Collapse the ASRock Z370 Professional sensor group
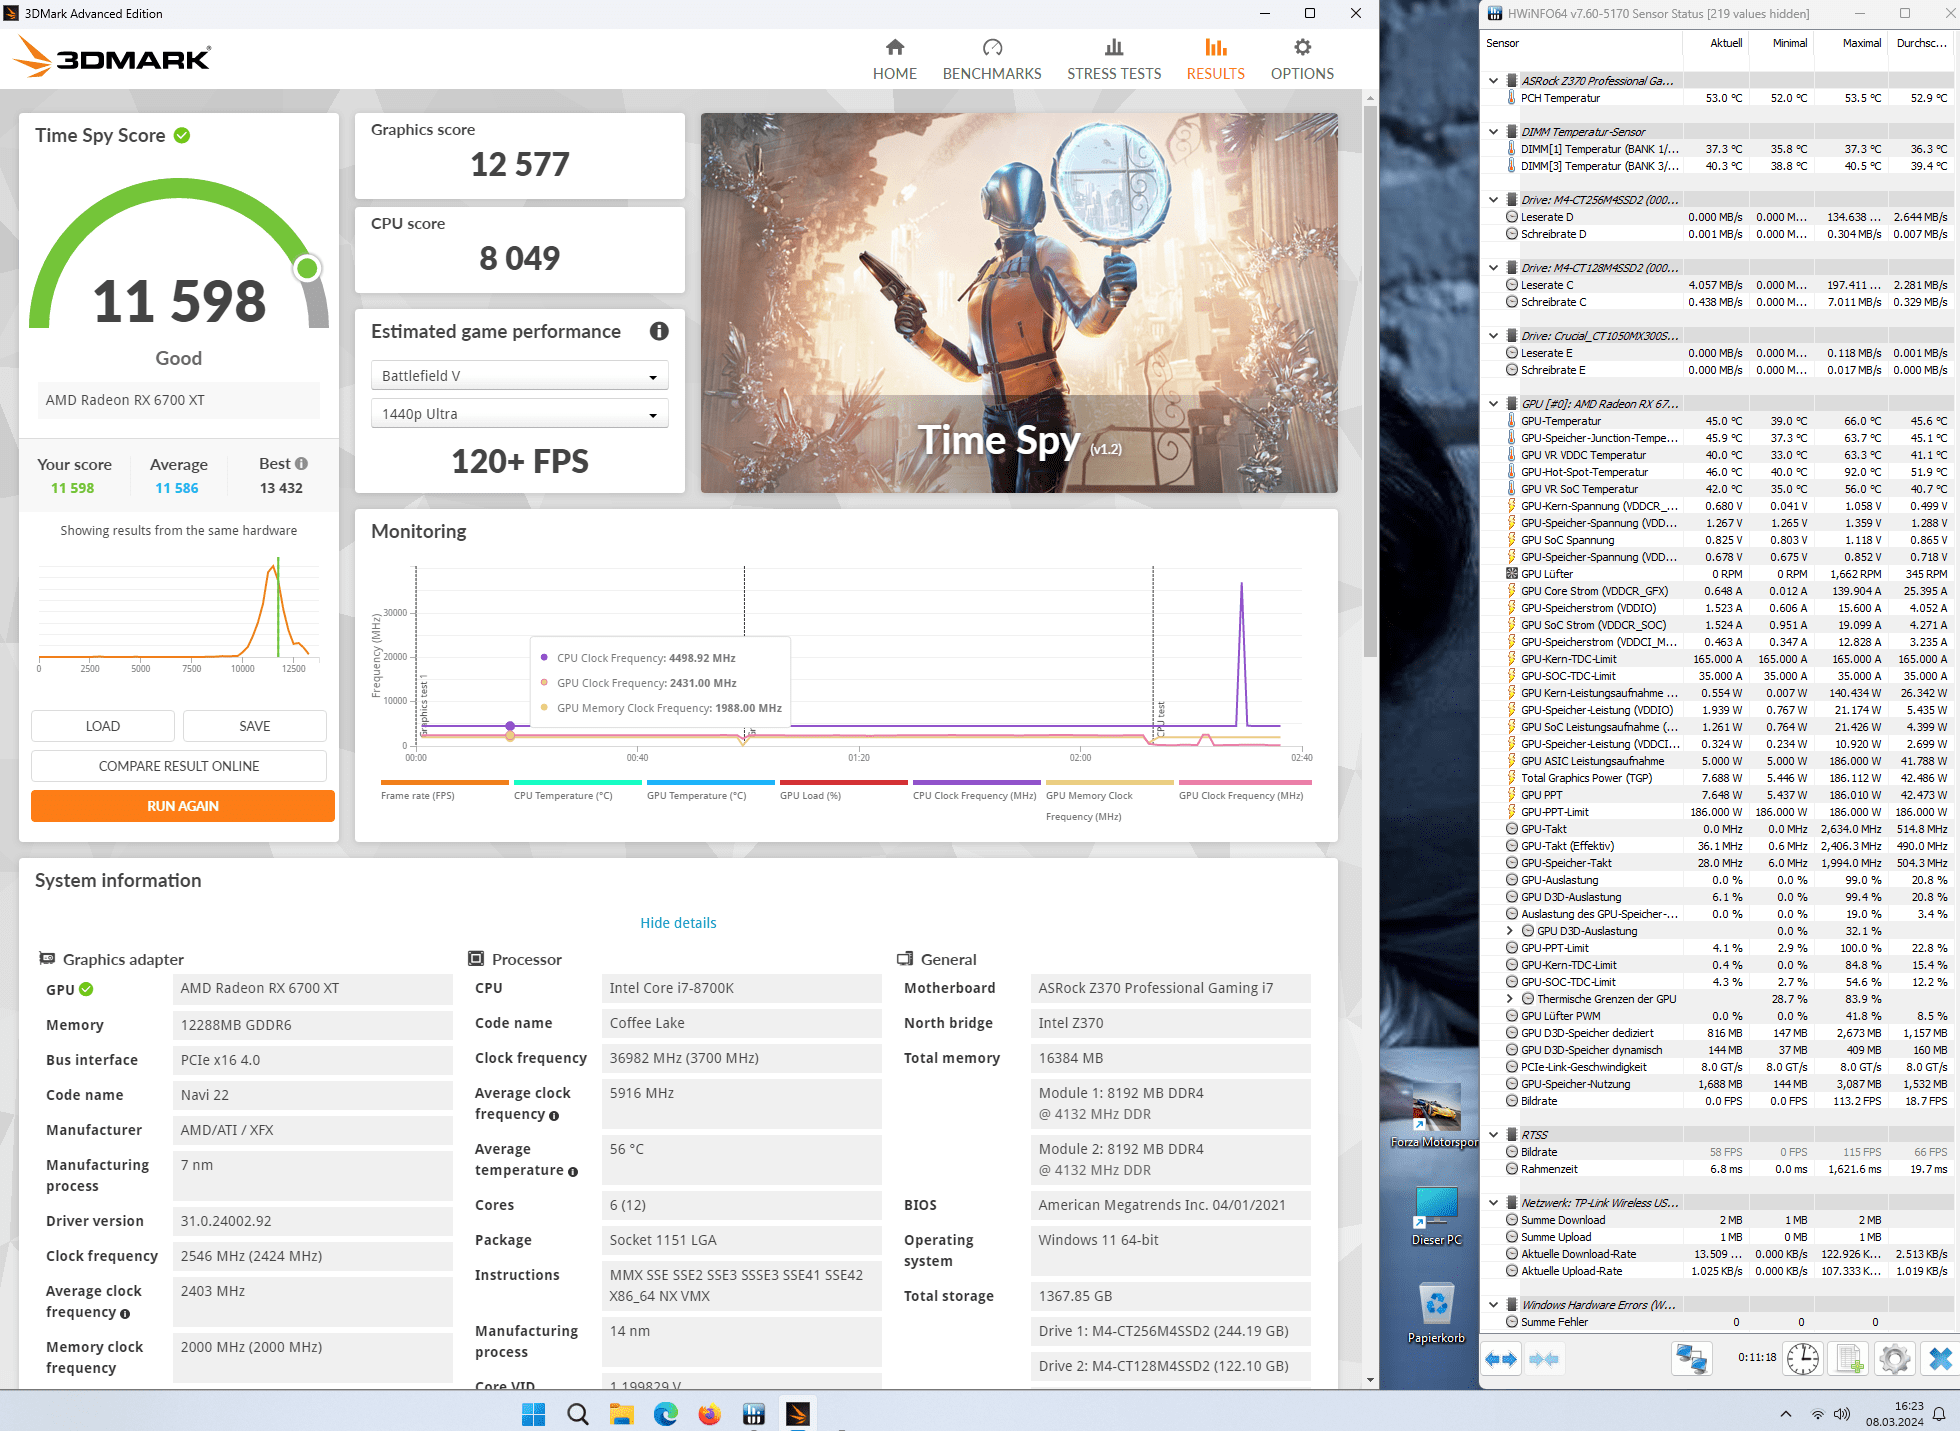The height and width of the screenshot is (1431, 1960). tap(1494, 81)
